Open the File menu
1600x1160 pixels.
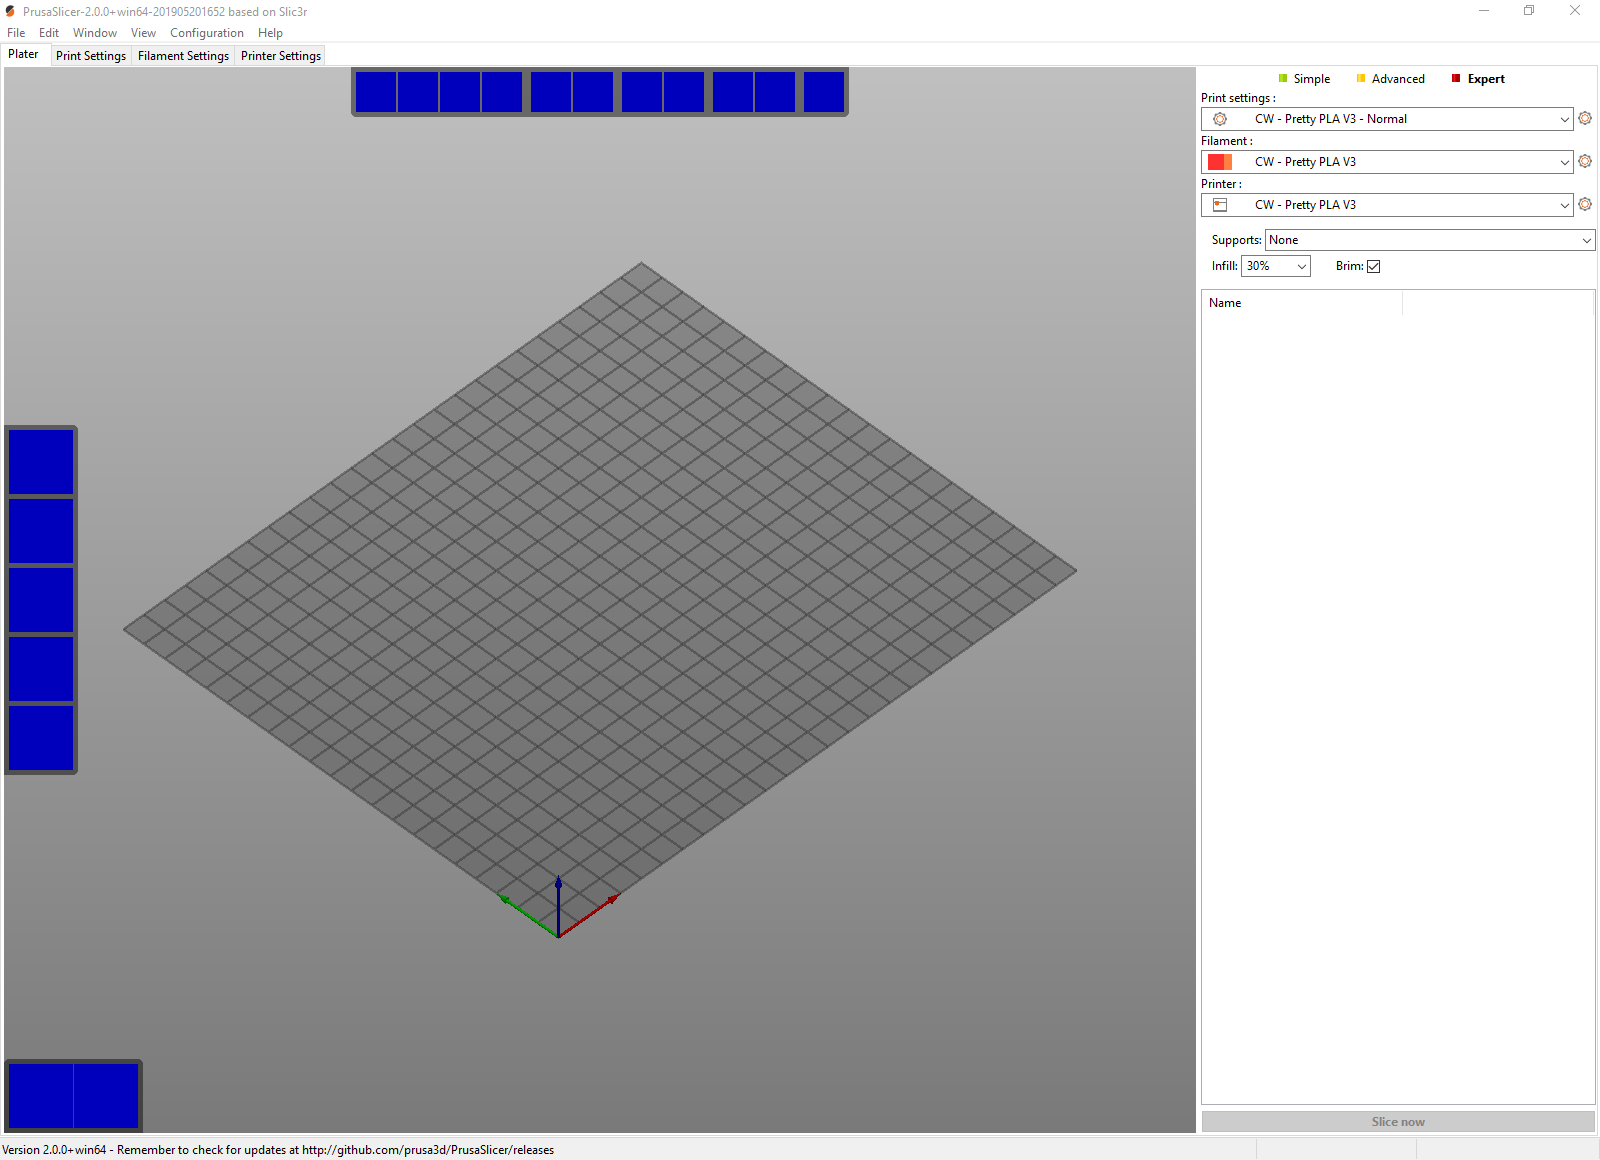click(x=16, y=33)
